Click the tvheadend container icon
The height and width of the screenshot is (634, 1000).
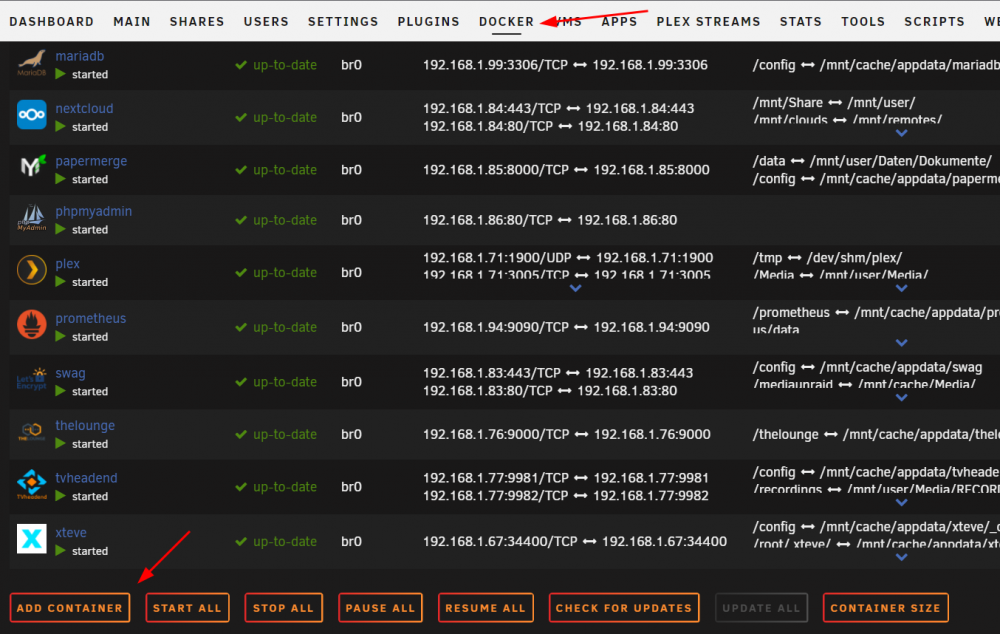click(x=31, y=484)
